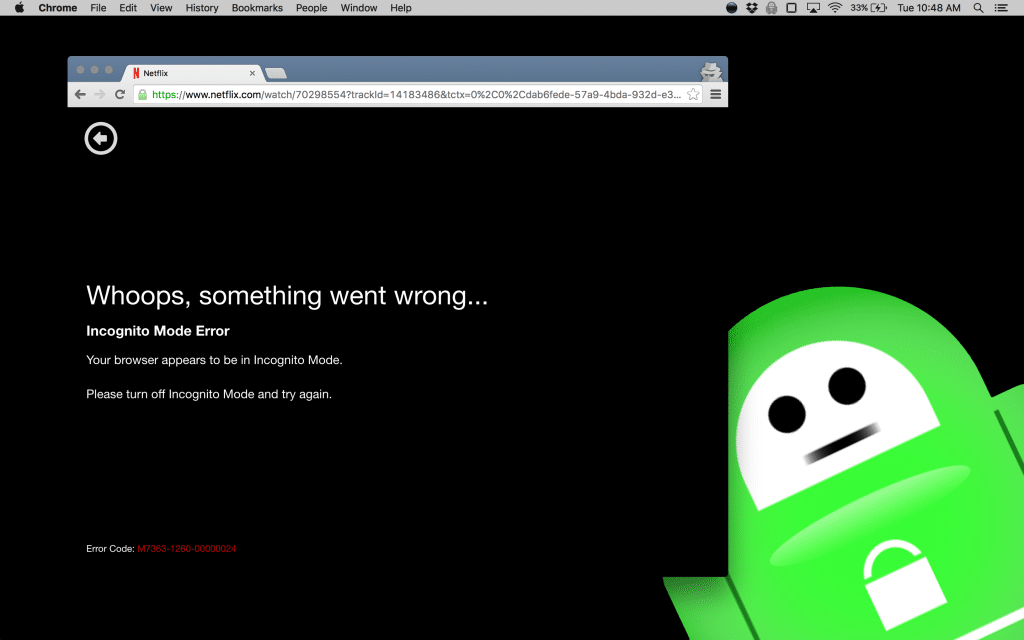The width and height of the screenshot is (1024, 640).
Task: Click the Incognito spy icon in the browser
Action: pos(711,71)
